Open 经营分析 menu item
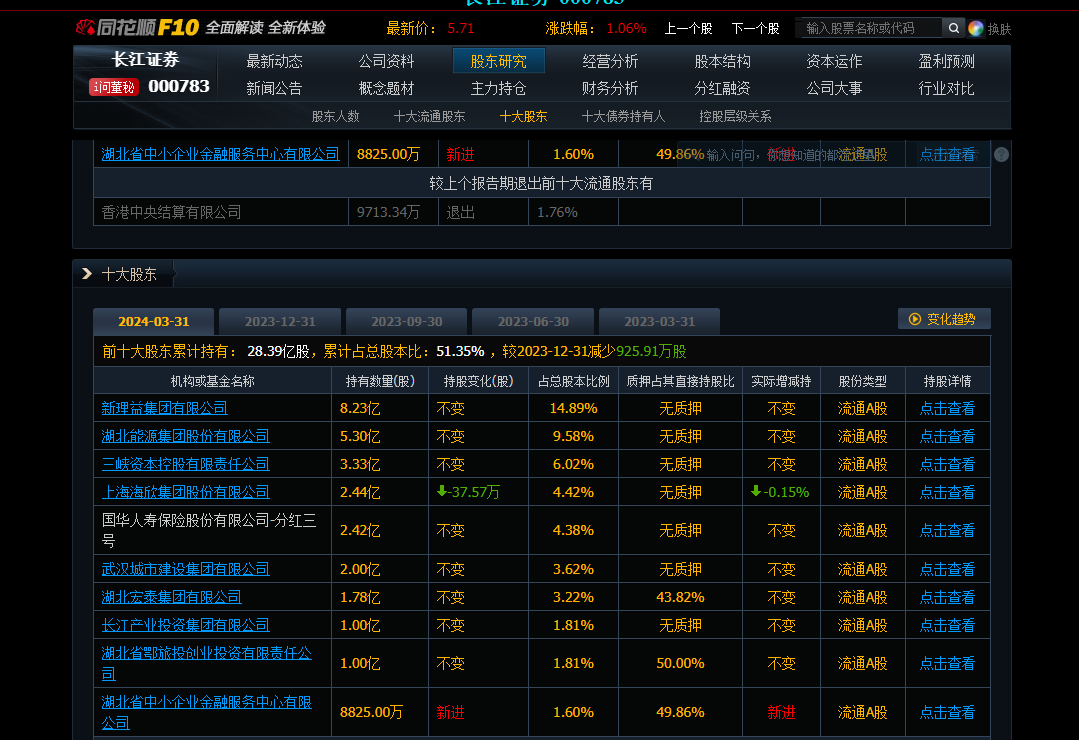This screenshot has width=1079, height=740. click(610, 61)
